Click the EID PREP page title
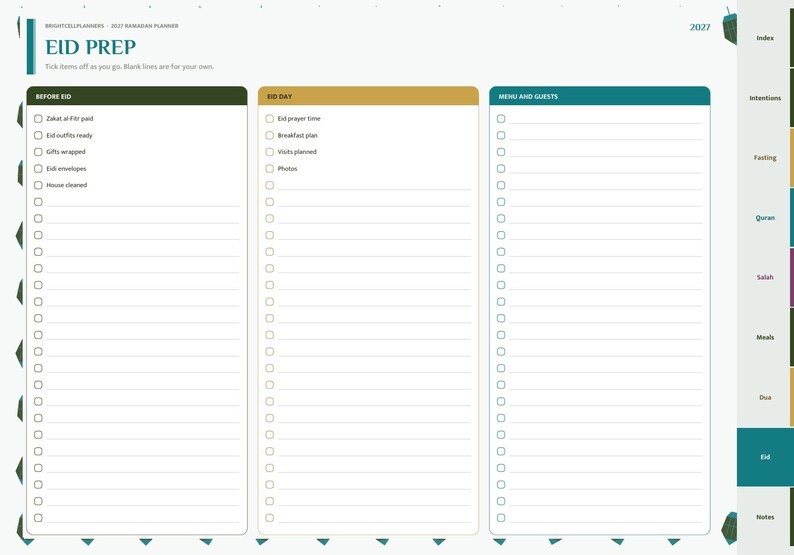 pyautogui.click(x=91, y=47)
